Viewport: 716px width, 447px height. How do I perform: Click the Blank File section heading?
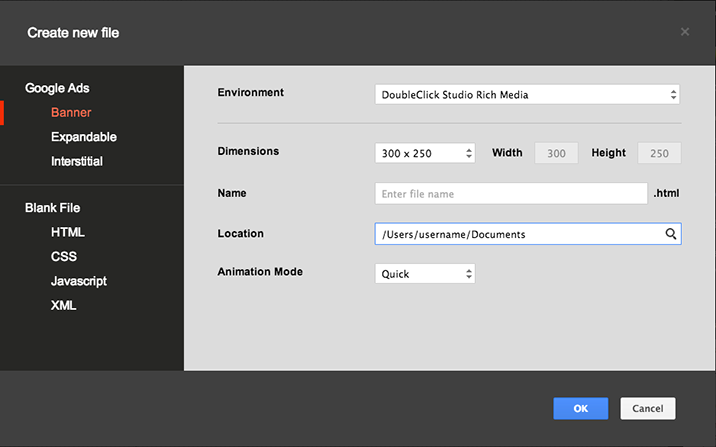pos(52,208)
